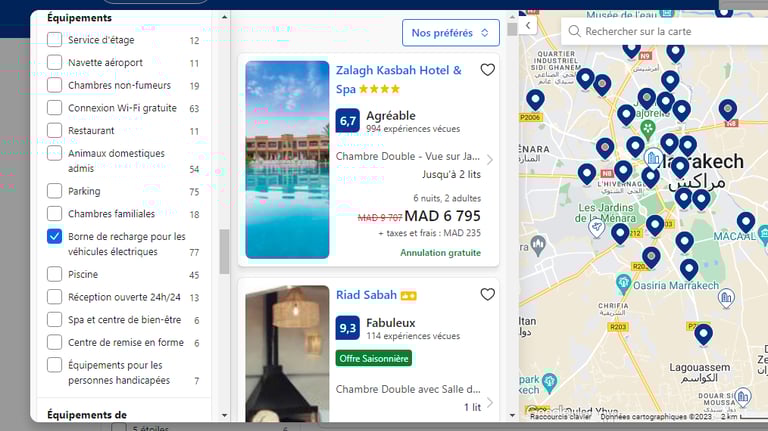The height and width of the screenshot is (431, 768).
Task: Check the Connexion Wi-Fi gratuite filter
Action: pyautogui.click(x=54, y=108)
